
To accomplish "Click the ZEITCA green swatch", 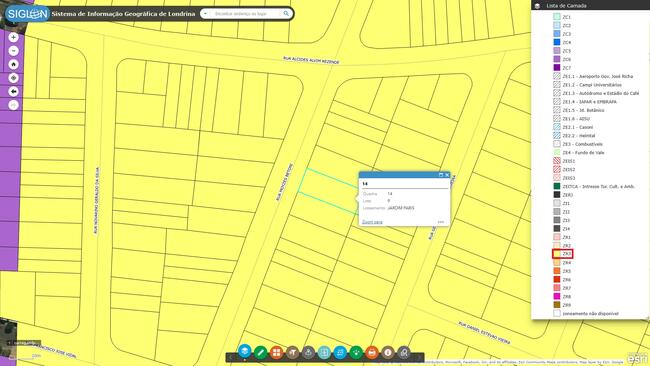I will click(x=556, y=186).
